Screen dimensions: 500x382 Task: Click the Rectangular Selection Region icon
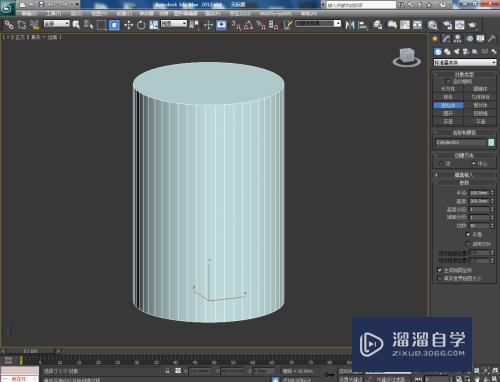point(101,25)
